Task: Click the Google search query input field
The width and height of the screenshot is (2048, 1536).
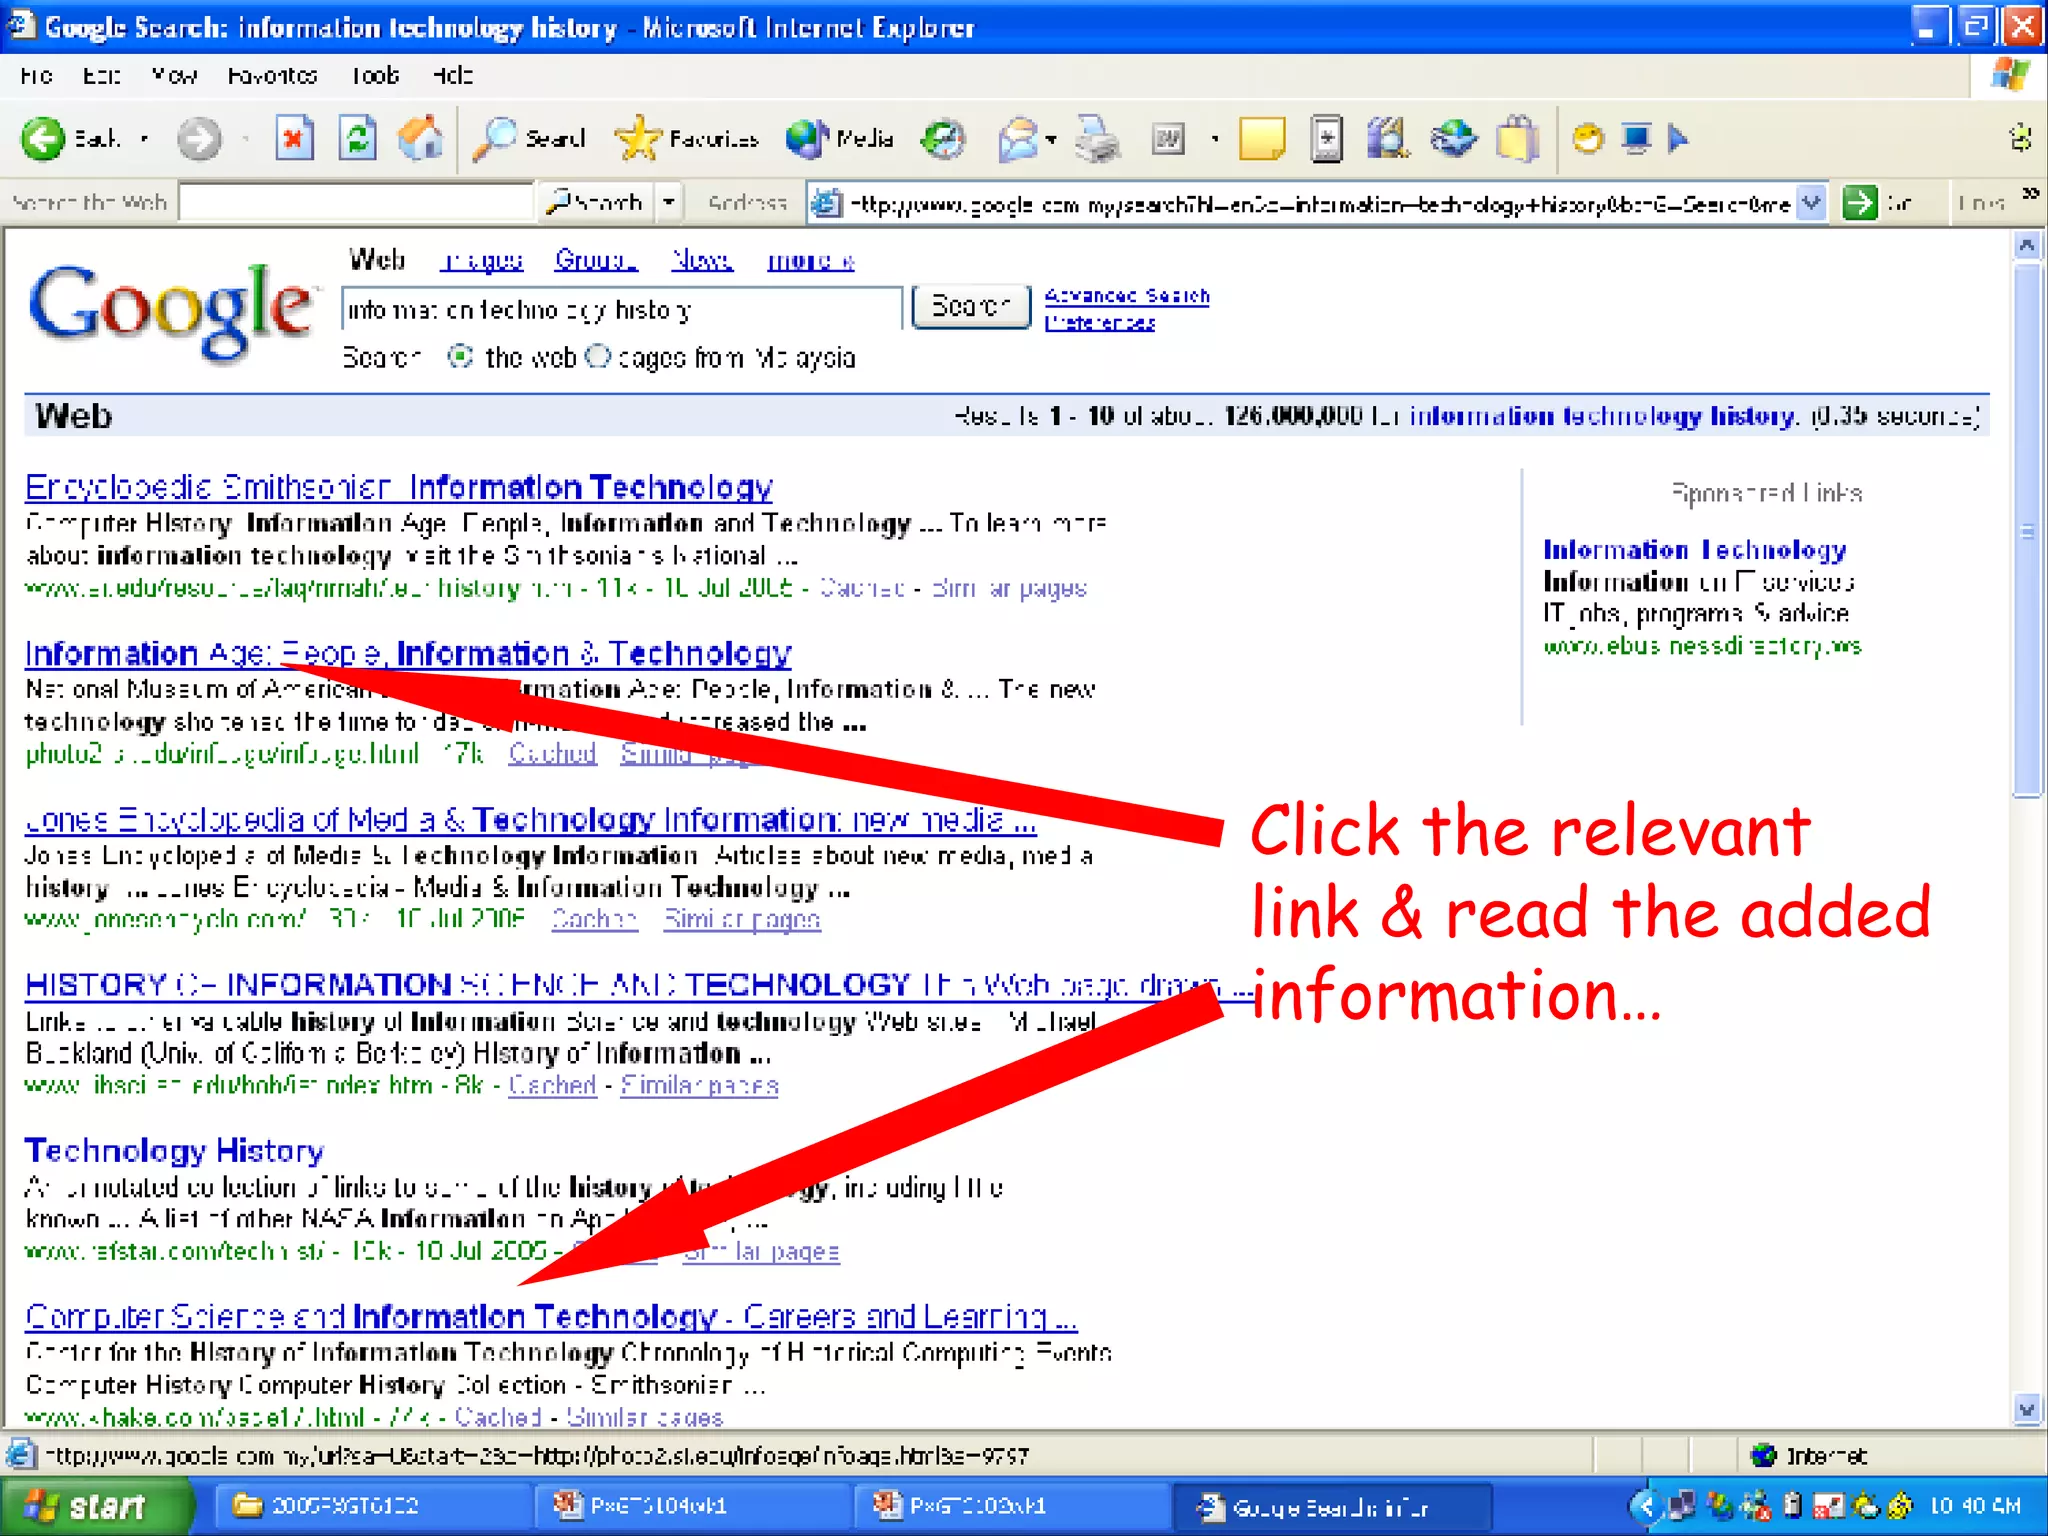Action: (x=621, y=309)
